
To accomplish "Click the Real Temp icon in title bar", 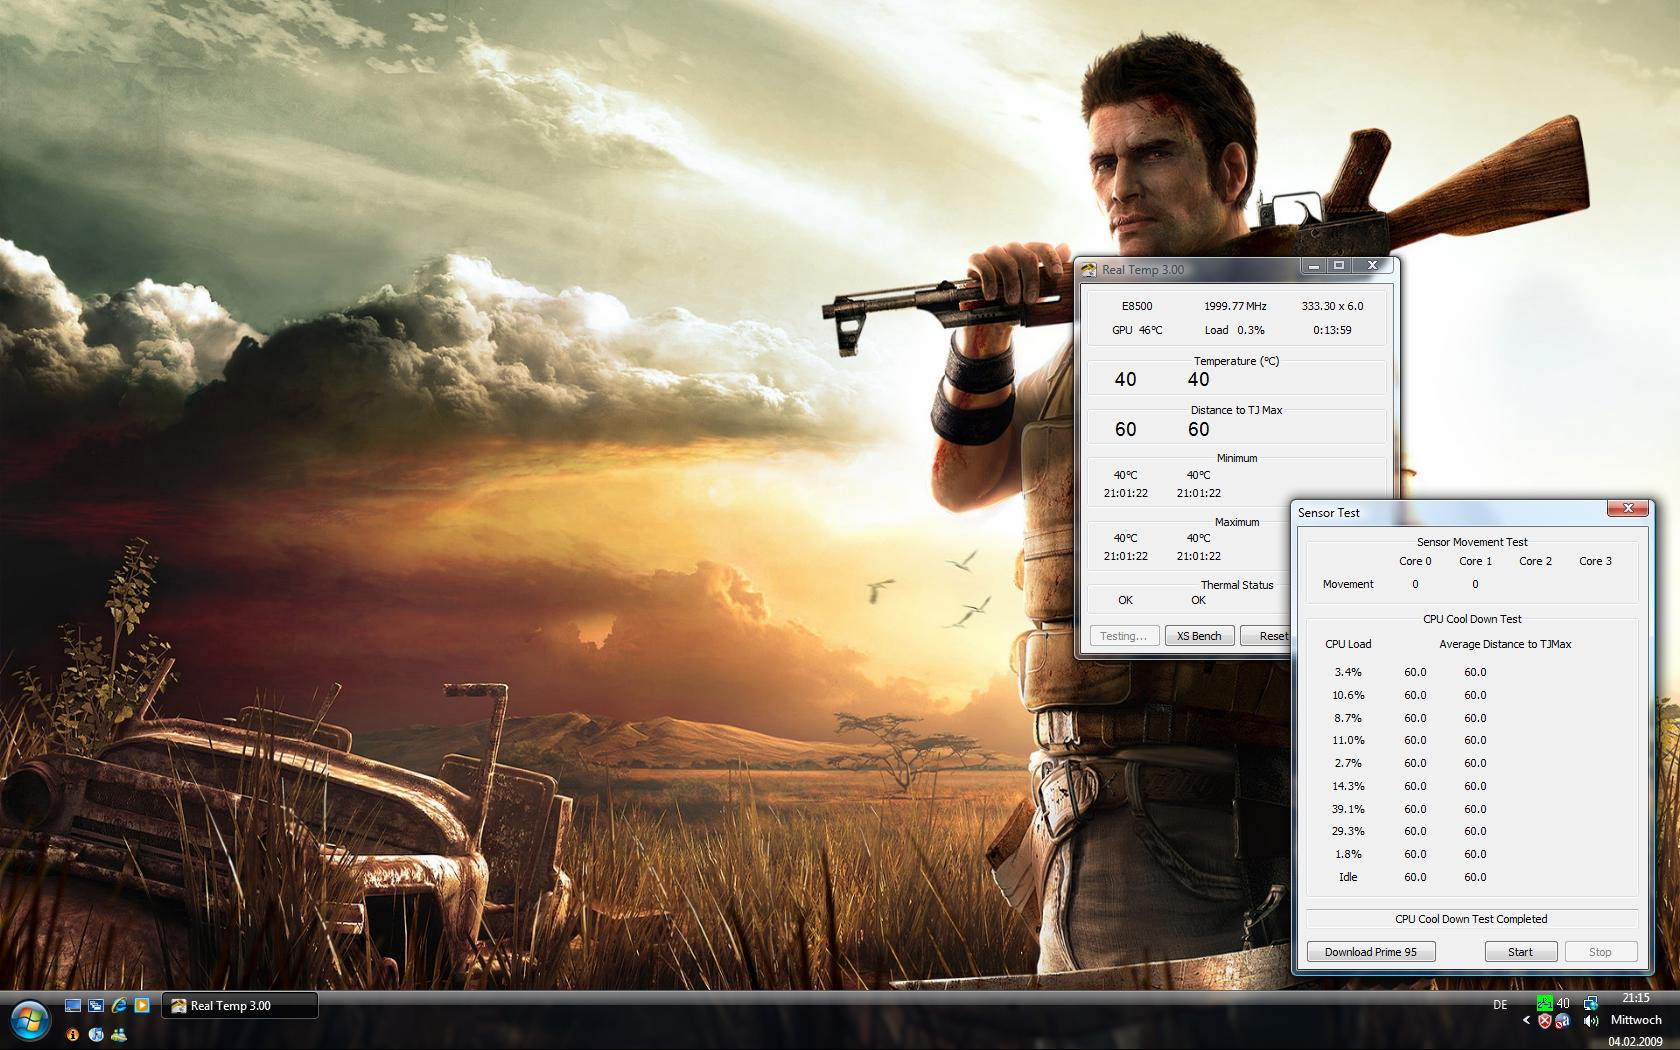I will point(1089,269).
